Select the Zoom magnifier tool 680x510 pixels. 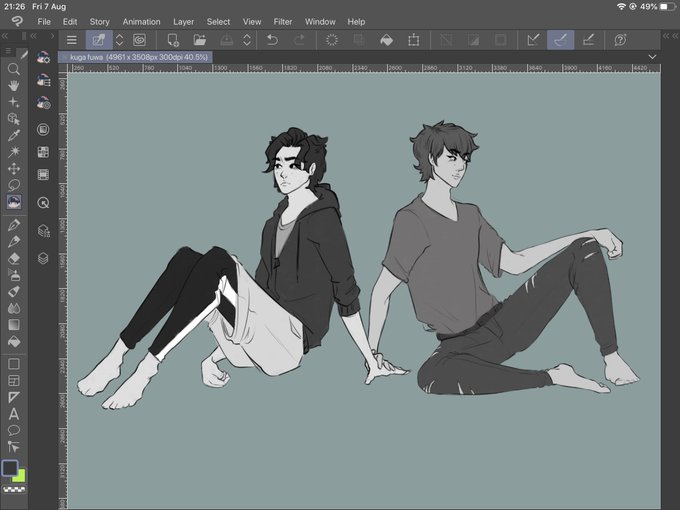click(14, 69)
